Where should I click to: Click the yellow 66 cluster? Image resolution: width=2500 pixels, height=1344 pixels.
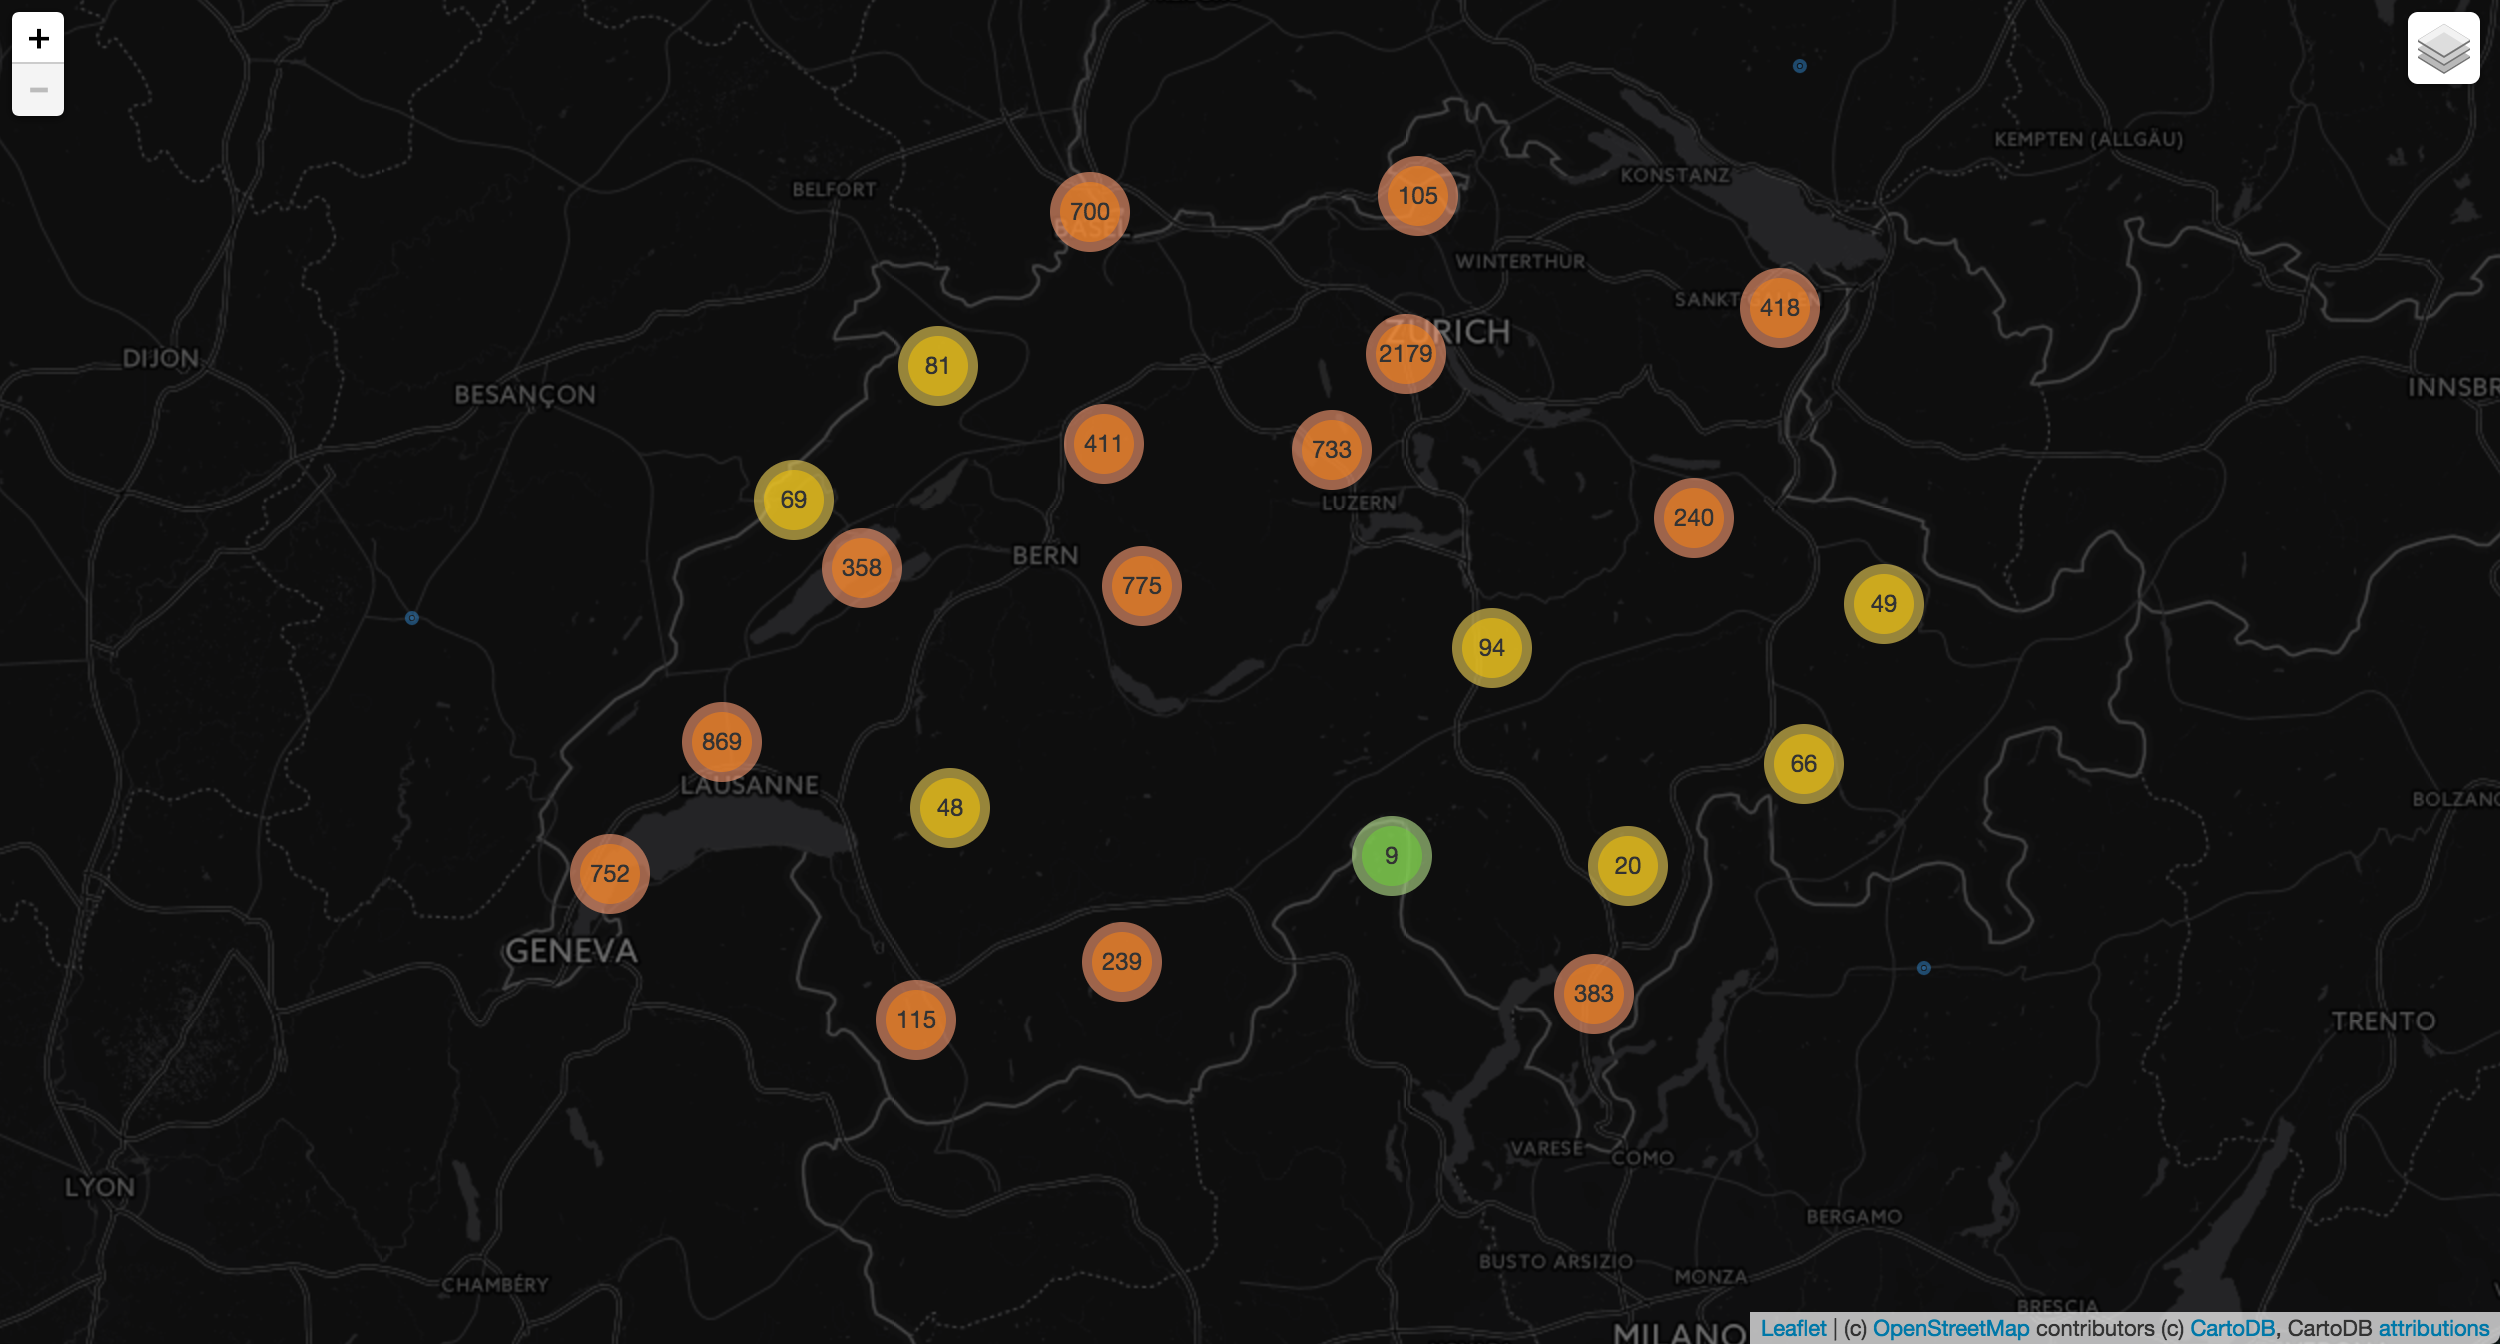click(x=1803, y=763)
